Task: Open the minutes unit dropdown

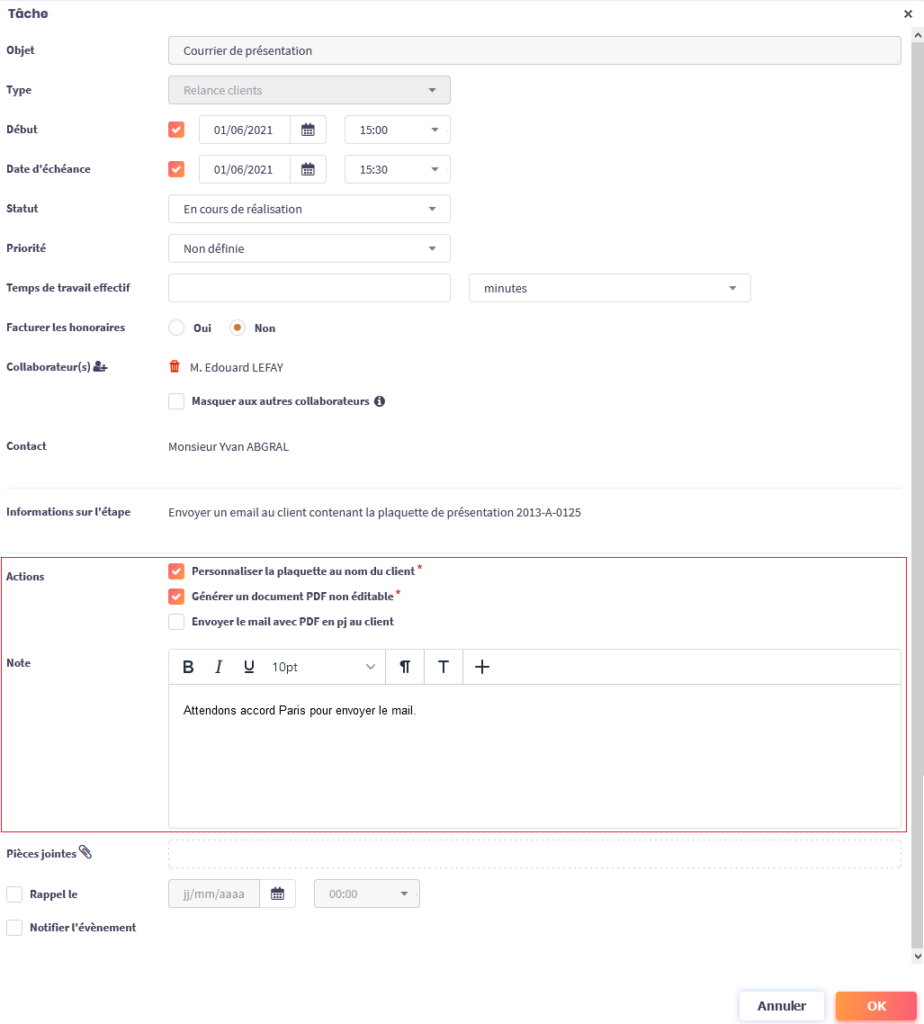Action: pyautogui.click(x=609, y=288)
